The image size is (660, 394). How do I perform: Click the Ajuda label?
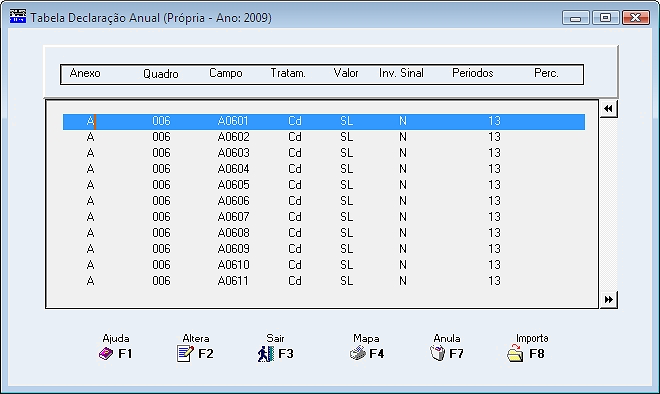coord(116,338)
